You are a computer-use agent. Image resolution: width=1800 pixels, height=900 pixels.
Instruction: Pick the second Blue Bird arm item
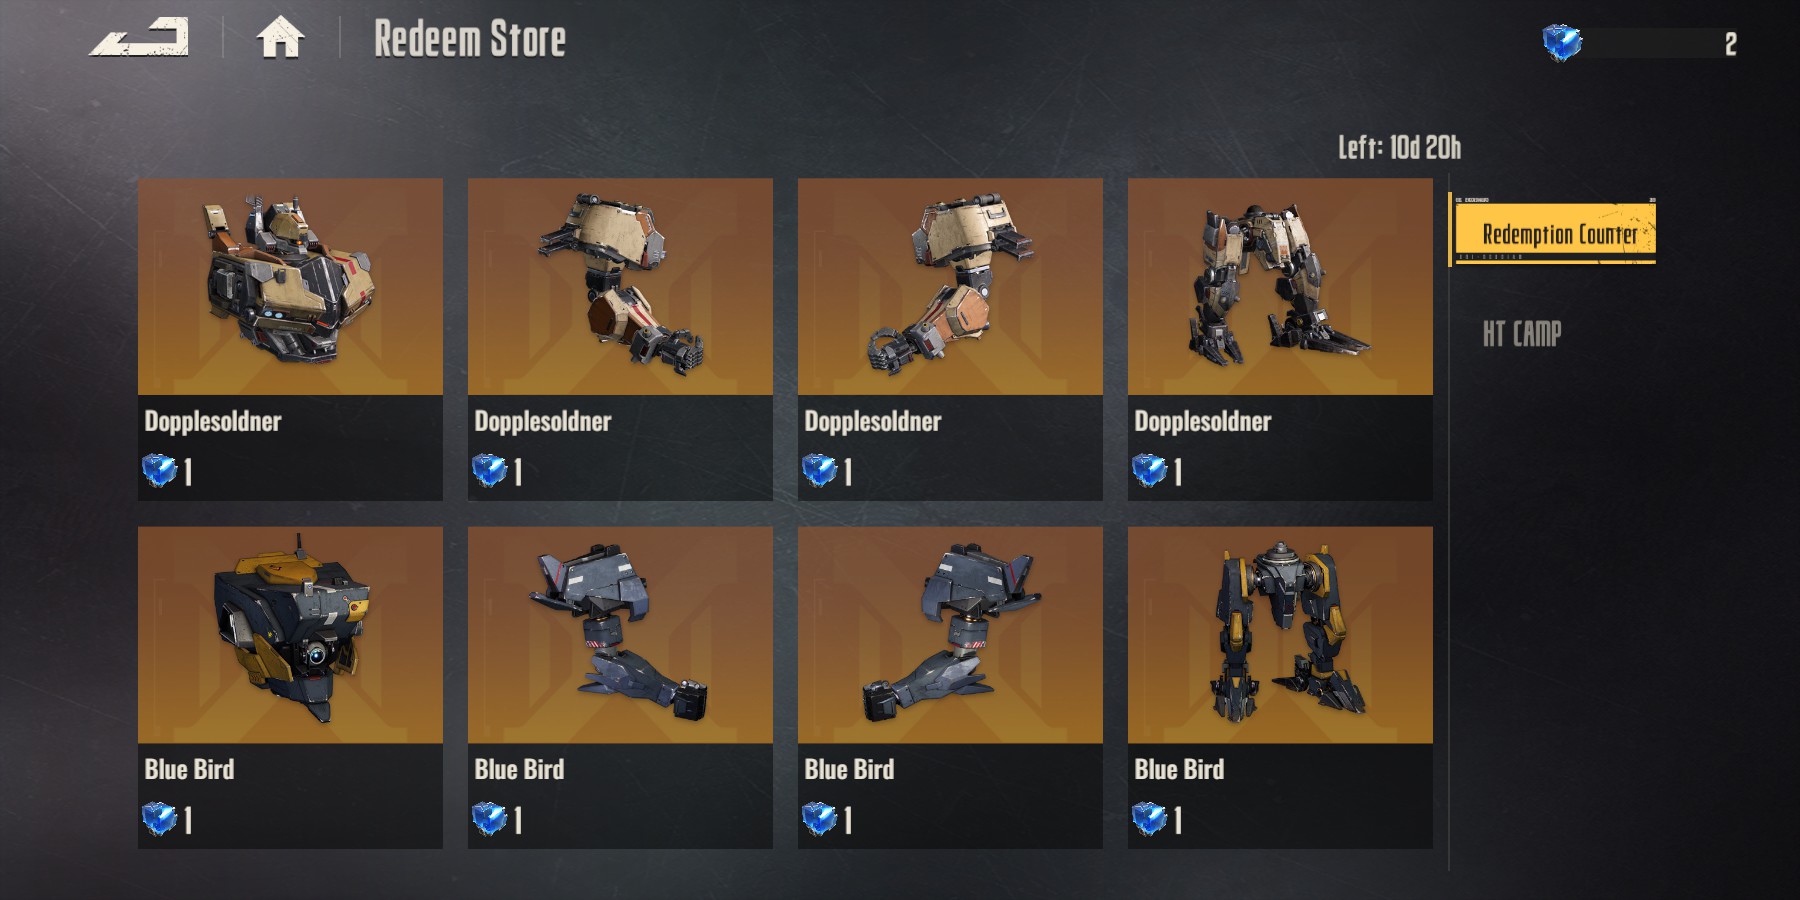[950, 635]
